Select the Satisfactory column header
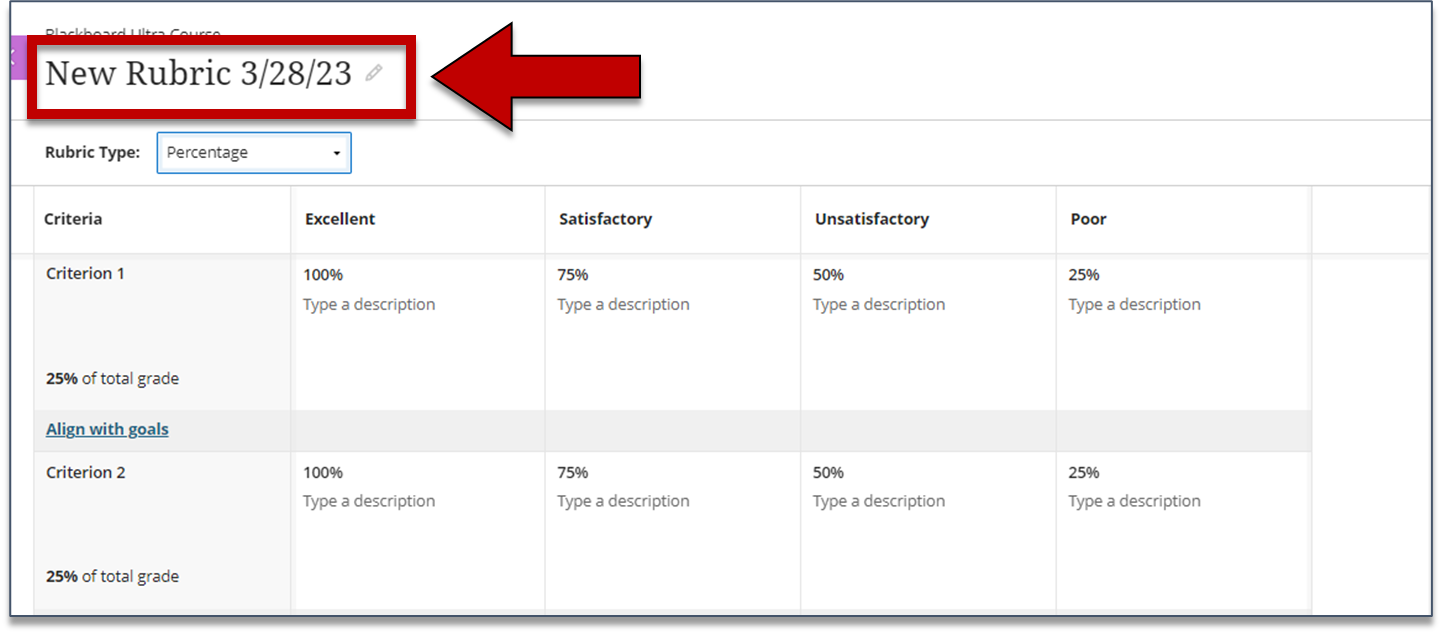 (605, 219)
